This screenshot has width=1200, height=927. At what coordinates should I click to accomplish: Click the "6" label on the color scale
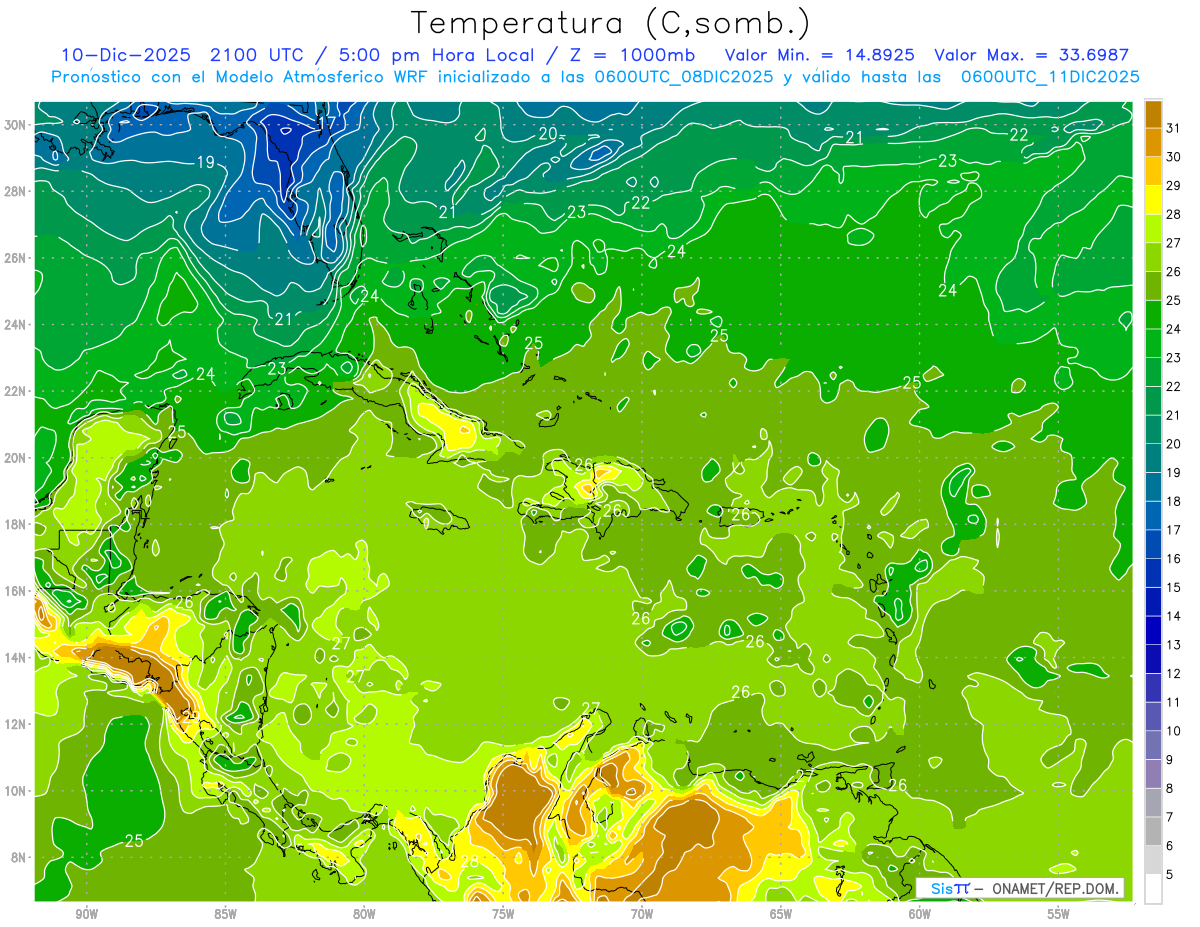tap(1170, 846)
